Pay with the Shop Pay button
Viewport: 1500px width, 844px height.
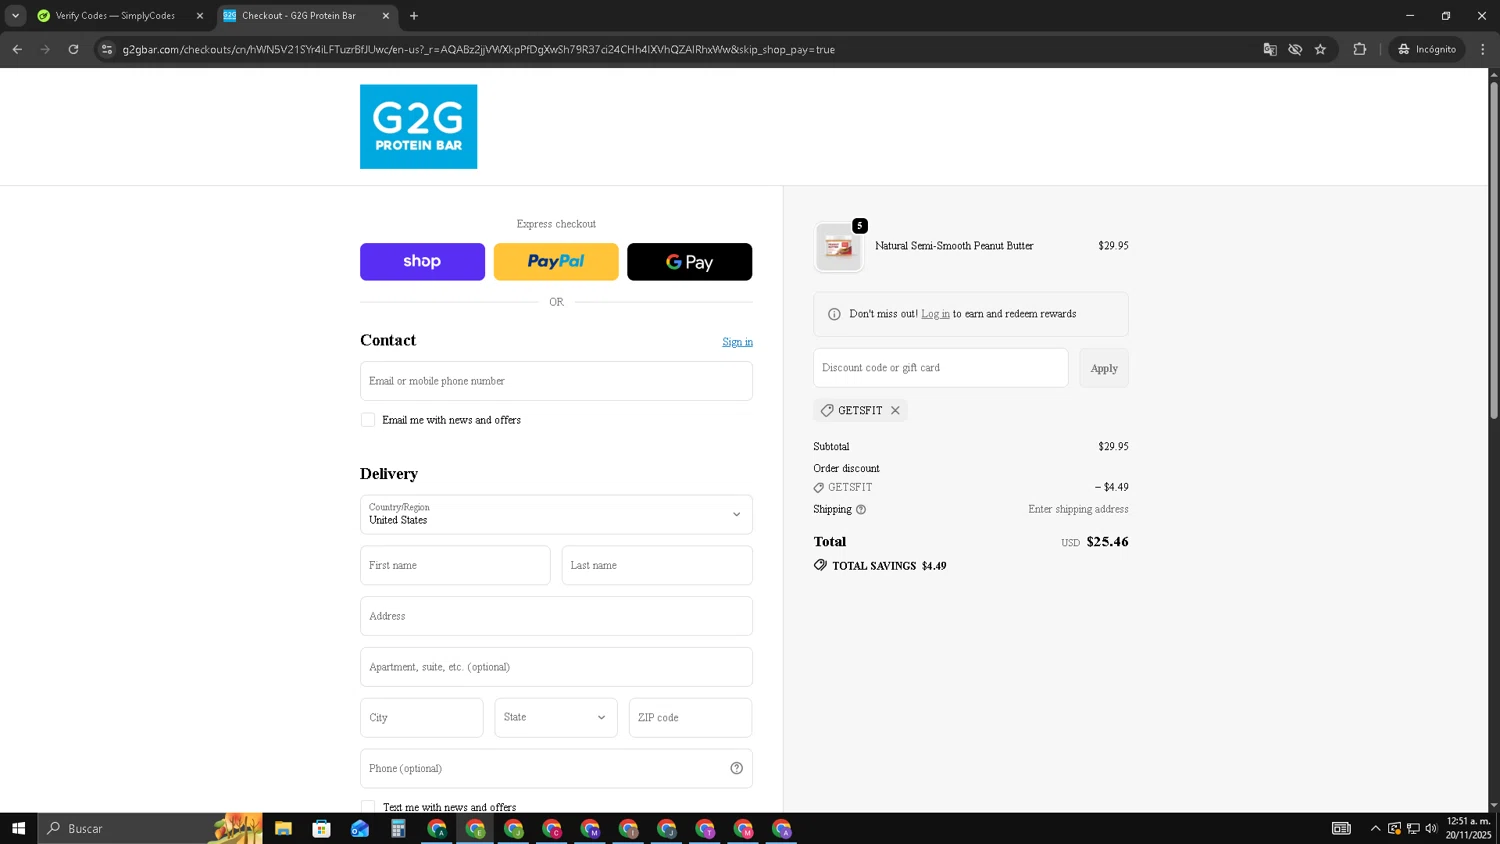point(422,261)
